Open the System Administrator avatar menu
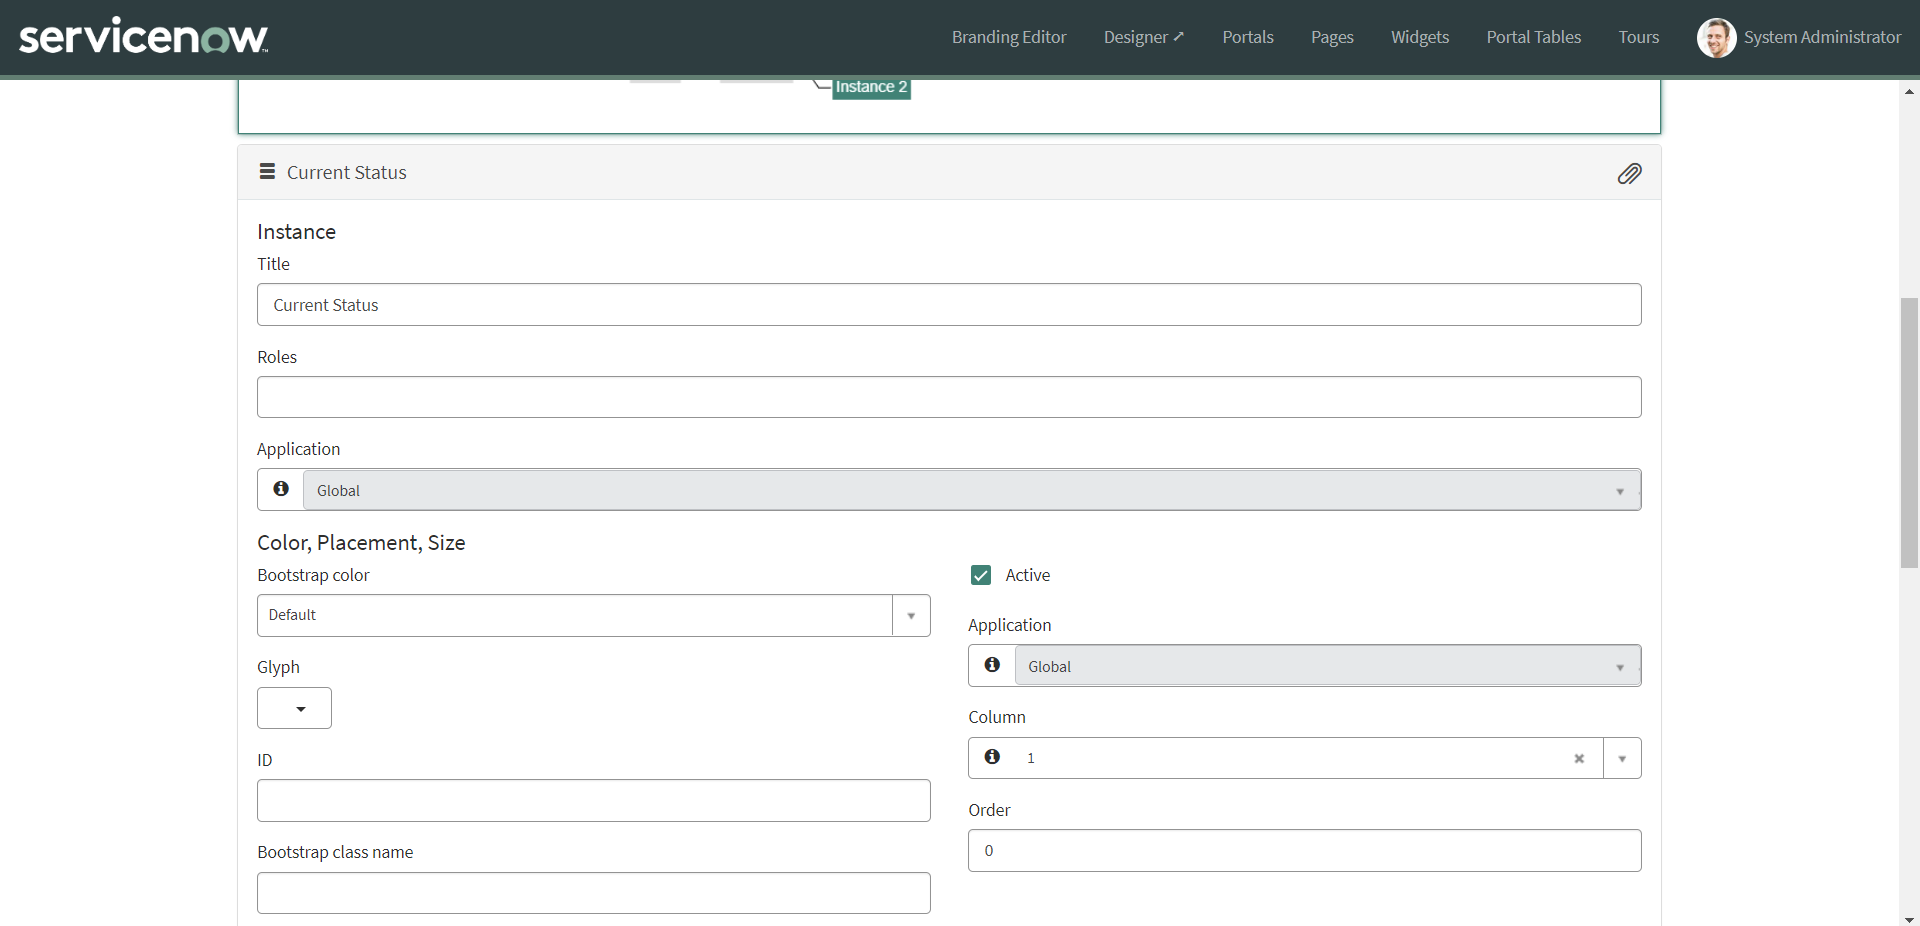1920x926 pixels. (x=1717, y=37)
